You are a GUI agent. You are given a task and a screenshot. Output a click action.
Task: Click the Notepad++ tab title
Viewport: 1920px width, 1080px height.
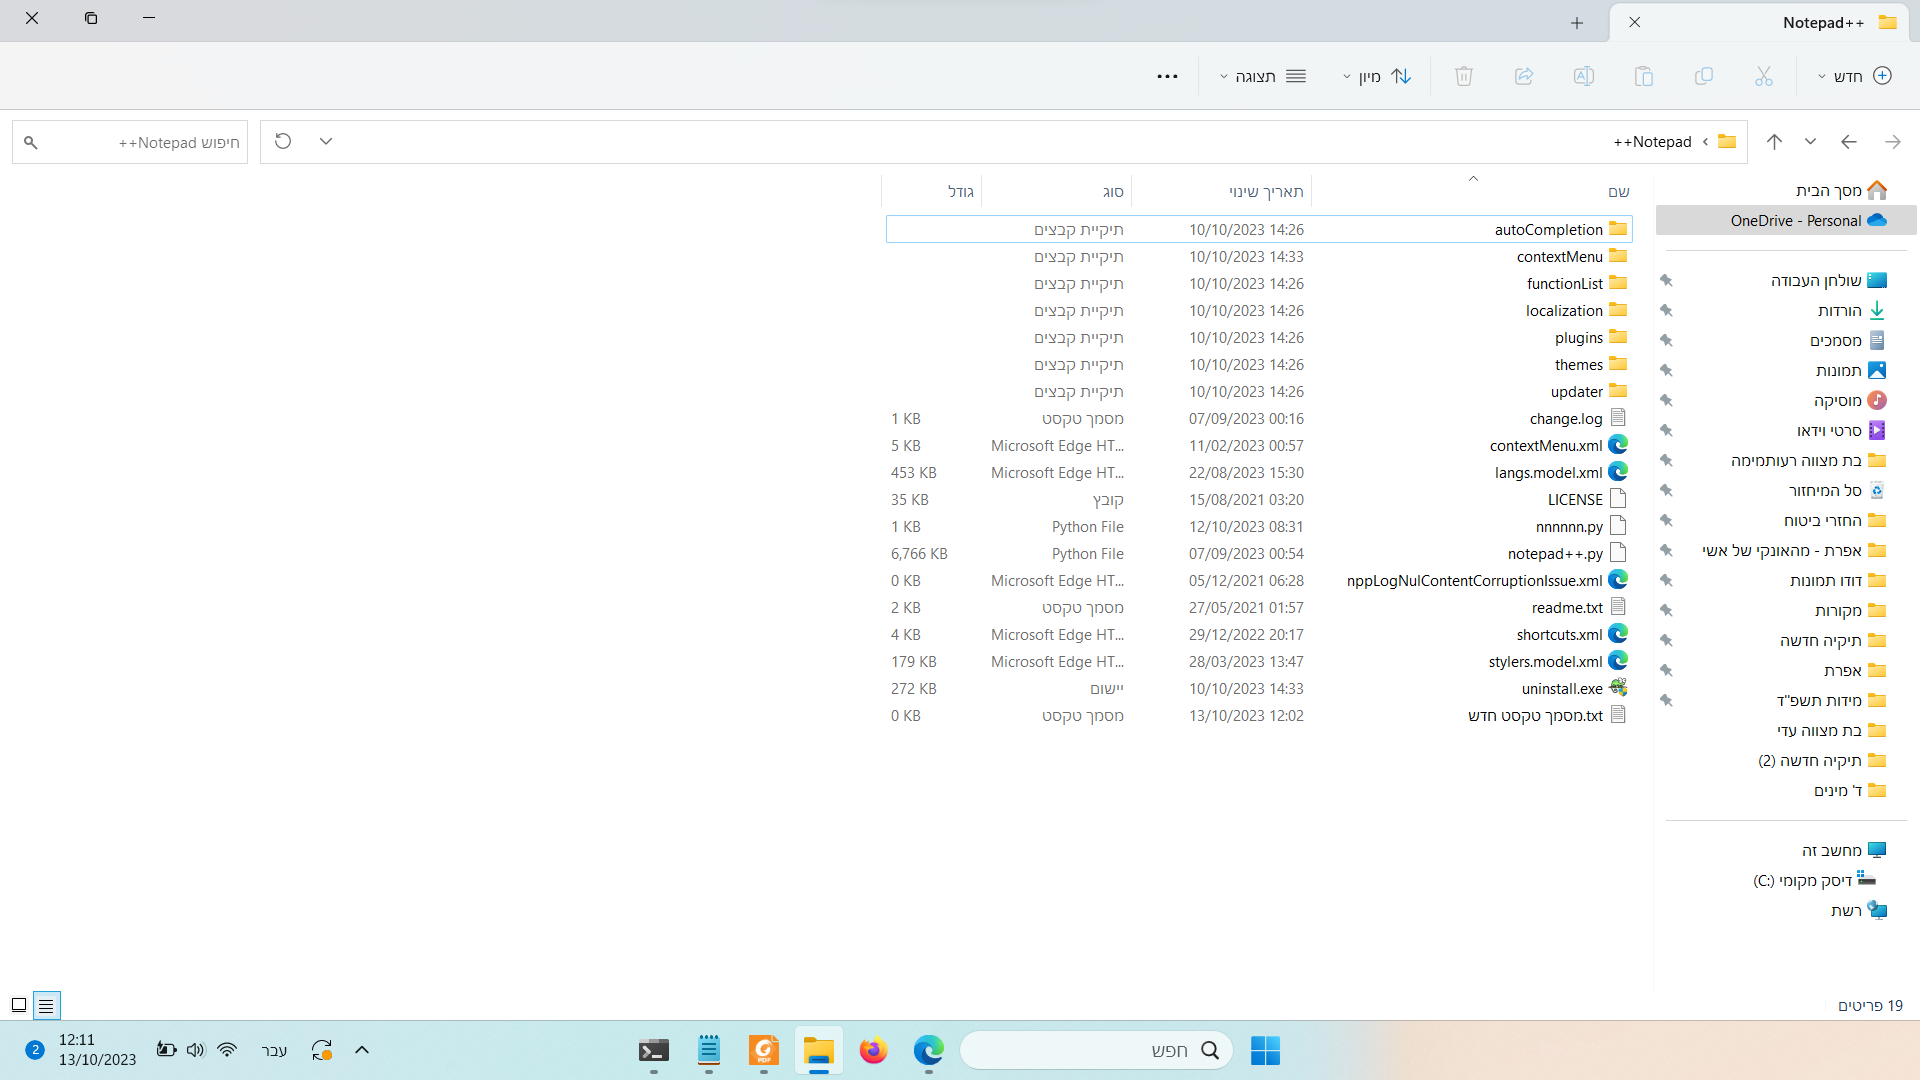pos(1823,22)
